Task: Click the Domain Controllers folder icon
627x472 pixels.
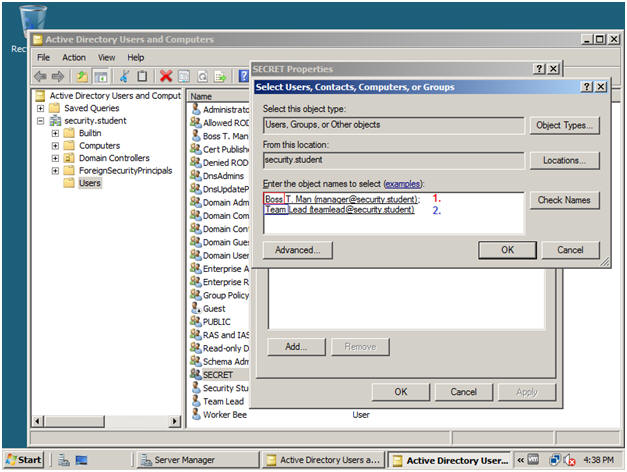Action: (69, 158)
